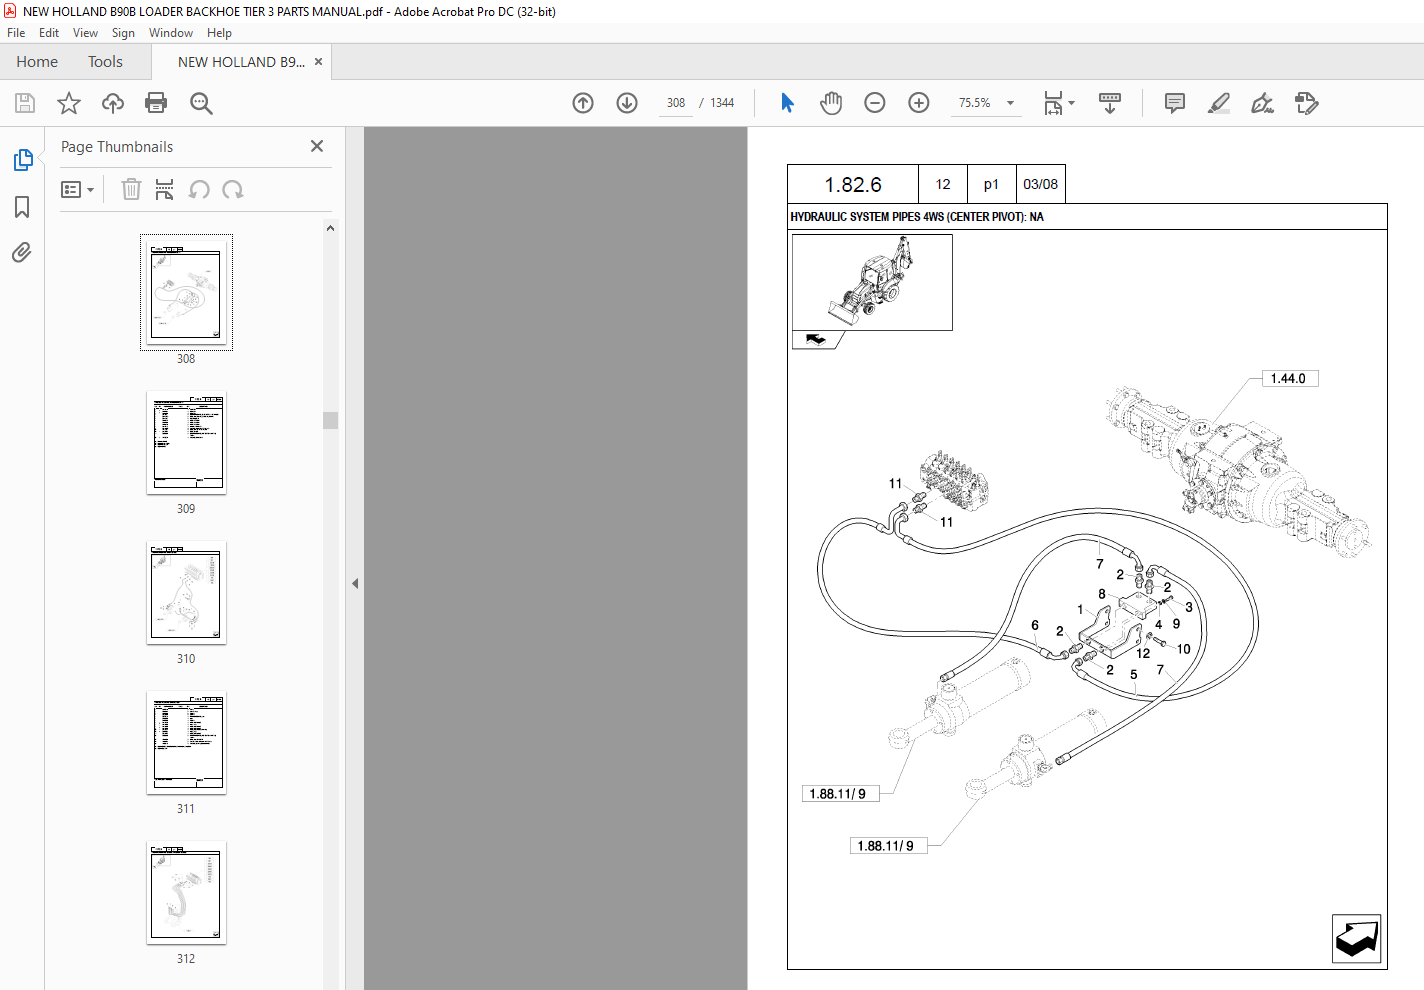Viewport: 1424px width, 990px height.
Task: Open the File menu
Action: (16, 33)
